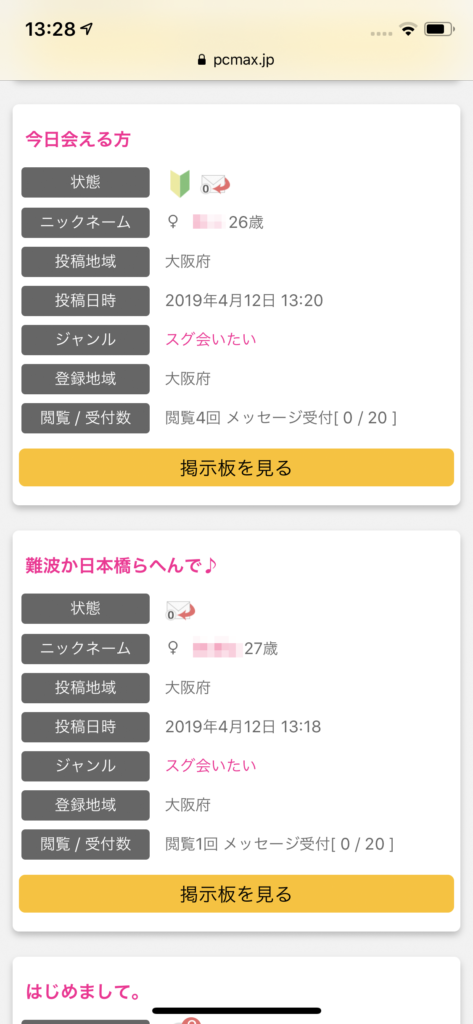This screenshot has height=1024, width=473.
Task: Tap the blurred nickname of 26歳 user
Action: pos(208,223)
